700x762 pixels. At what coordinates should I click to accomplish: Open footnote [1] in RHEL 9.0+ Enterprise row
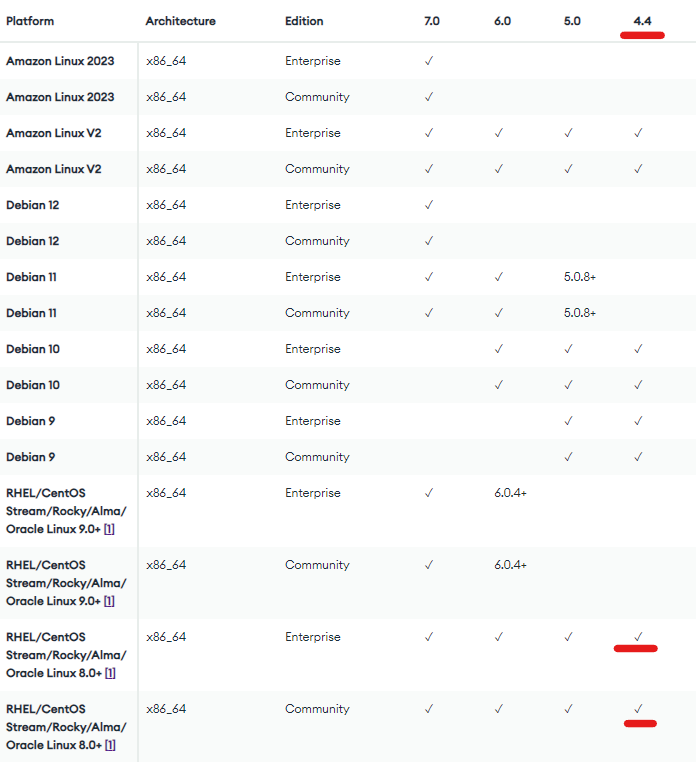pos(109,529)
